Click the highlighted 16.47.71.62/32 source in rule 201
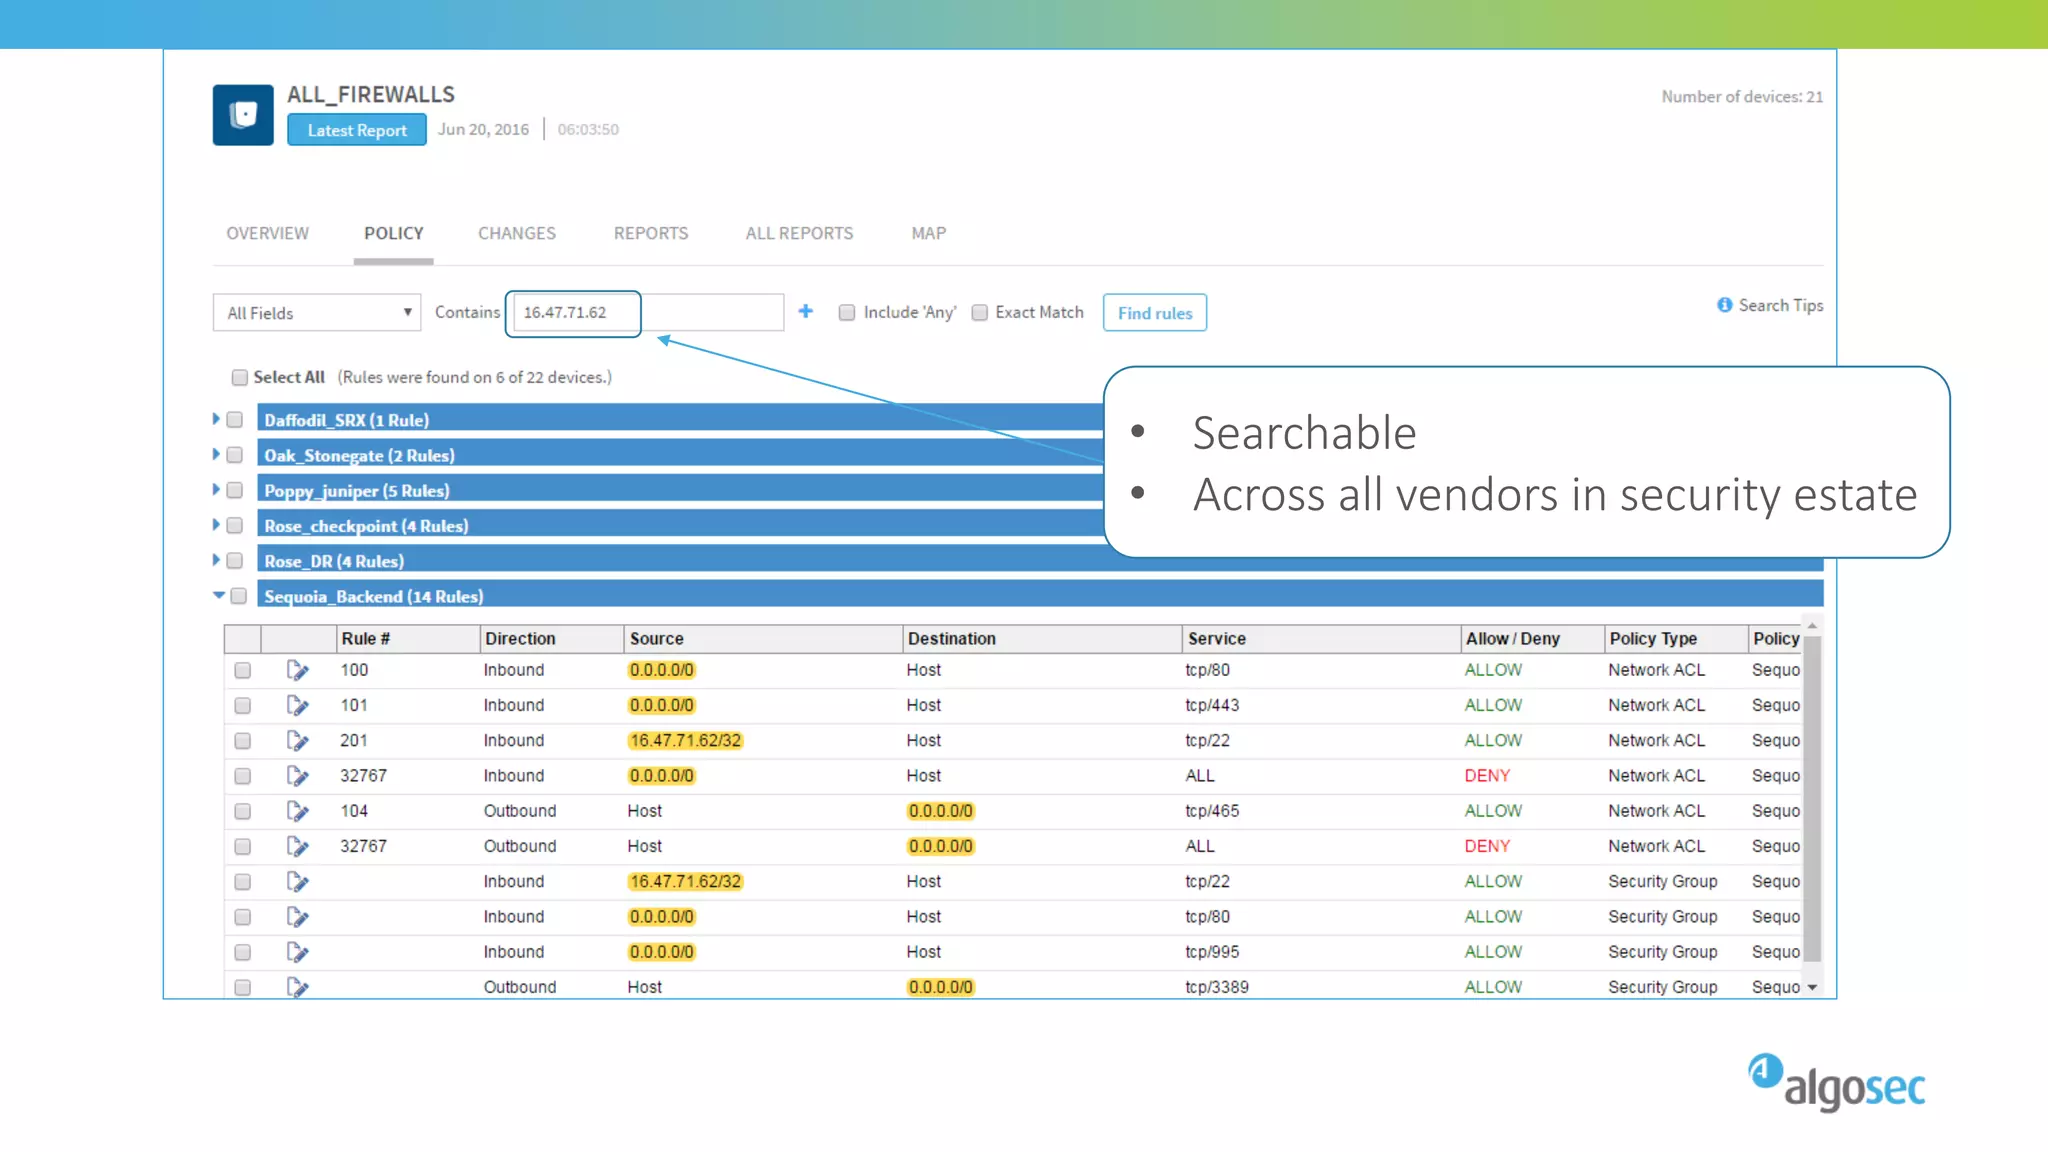The height and width of the screenshot is (1152, 2048). click(685, 740)
